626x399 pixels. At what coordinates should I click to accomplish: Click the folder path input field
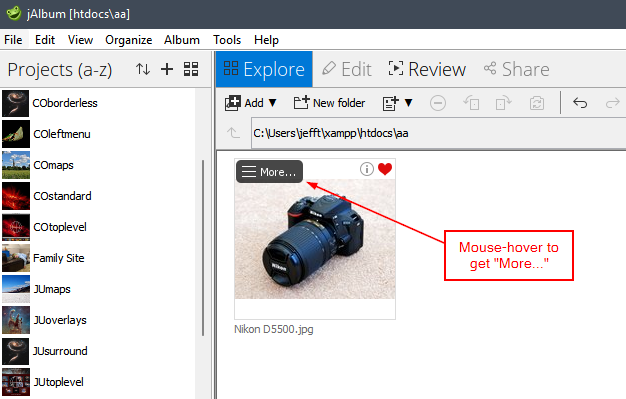click(438, 133)
